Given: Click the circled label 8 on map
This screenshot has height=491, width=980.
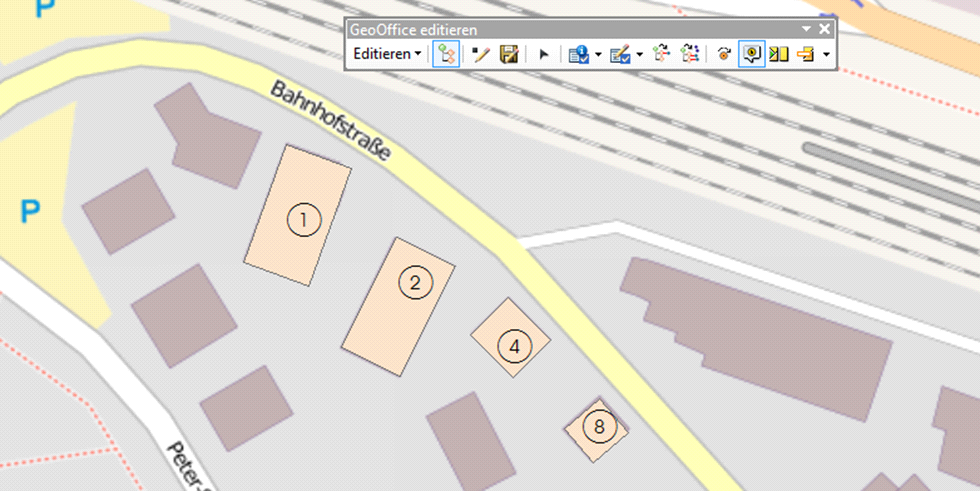Looking at the screenshot, I should pos(598,428).
